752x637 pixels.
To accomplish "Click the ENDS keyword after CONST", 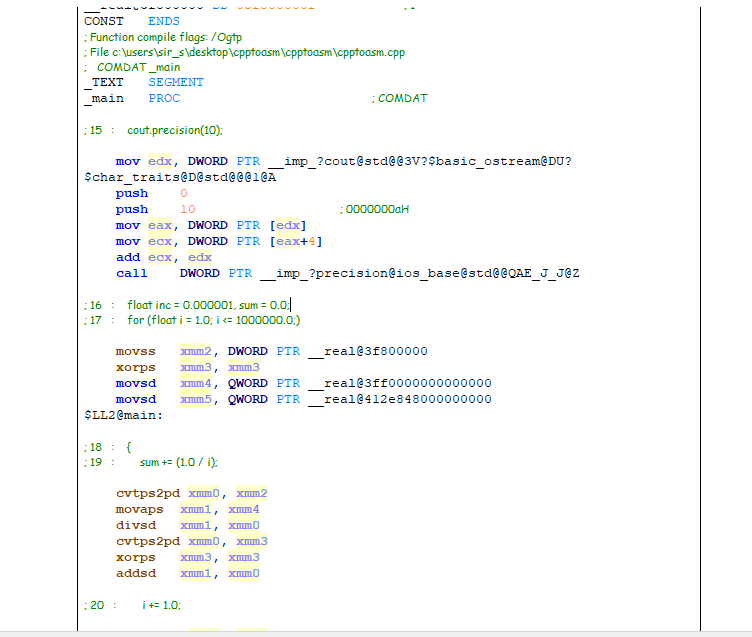I will (x=164, y=22).
